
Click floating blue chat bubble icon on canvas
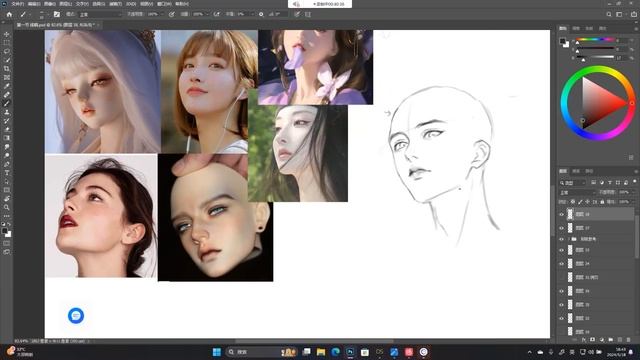point(76,316)
